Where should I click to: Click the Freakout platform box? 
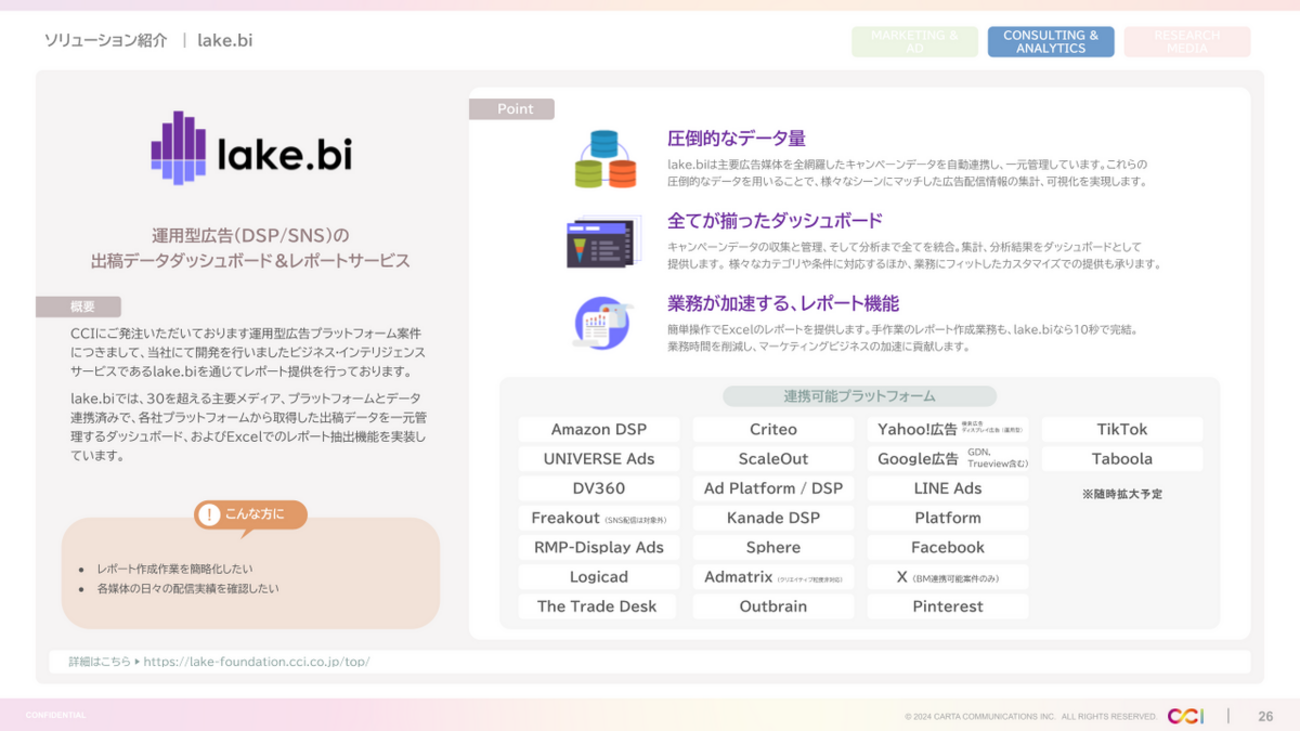599,518
